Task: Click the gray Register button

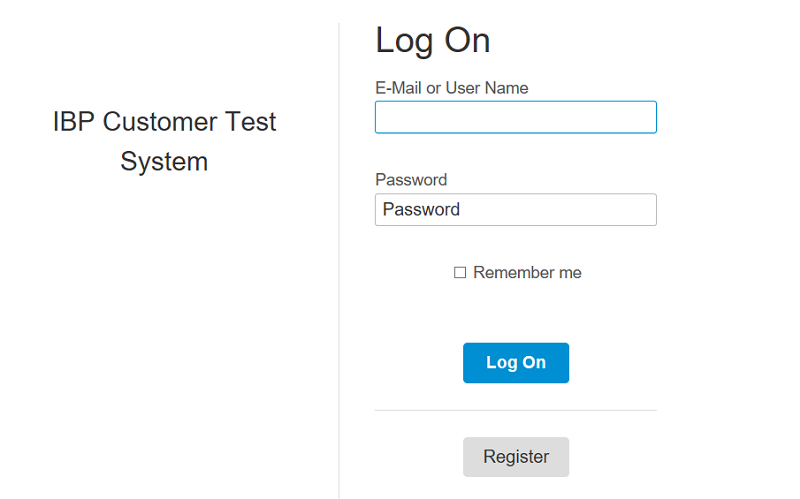Action: (516, 457)
